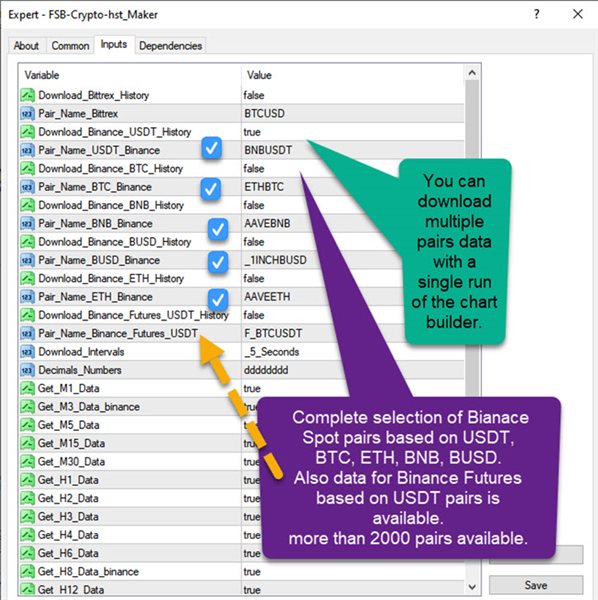This screenshot has width=598, height=600.
Task: Click the 'true' value of Get_H8_Data_binance
Action: [252, 572]
